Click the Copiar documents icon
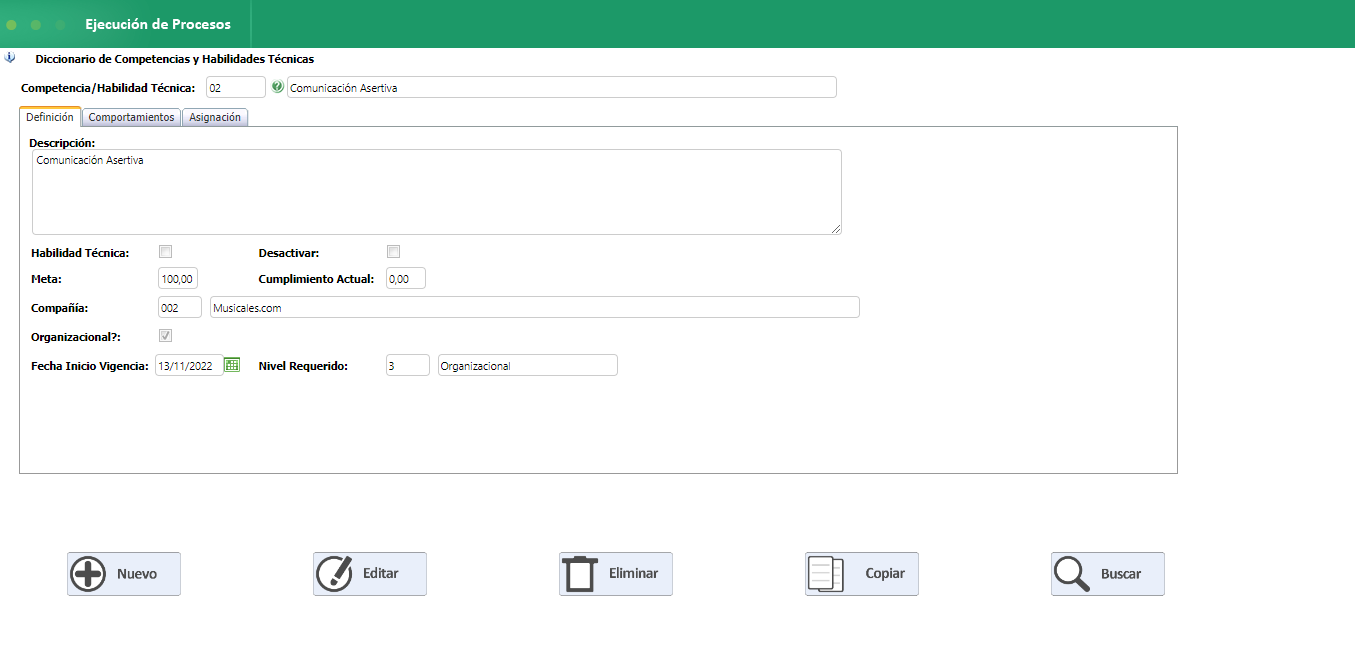 (x=826, y=574)
